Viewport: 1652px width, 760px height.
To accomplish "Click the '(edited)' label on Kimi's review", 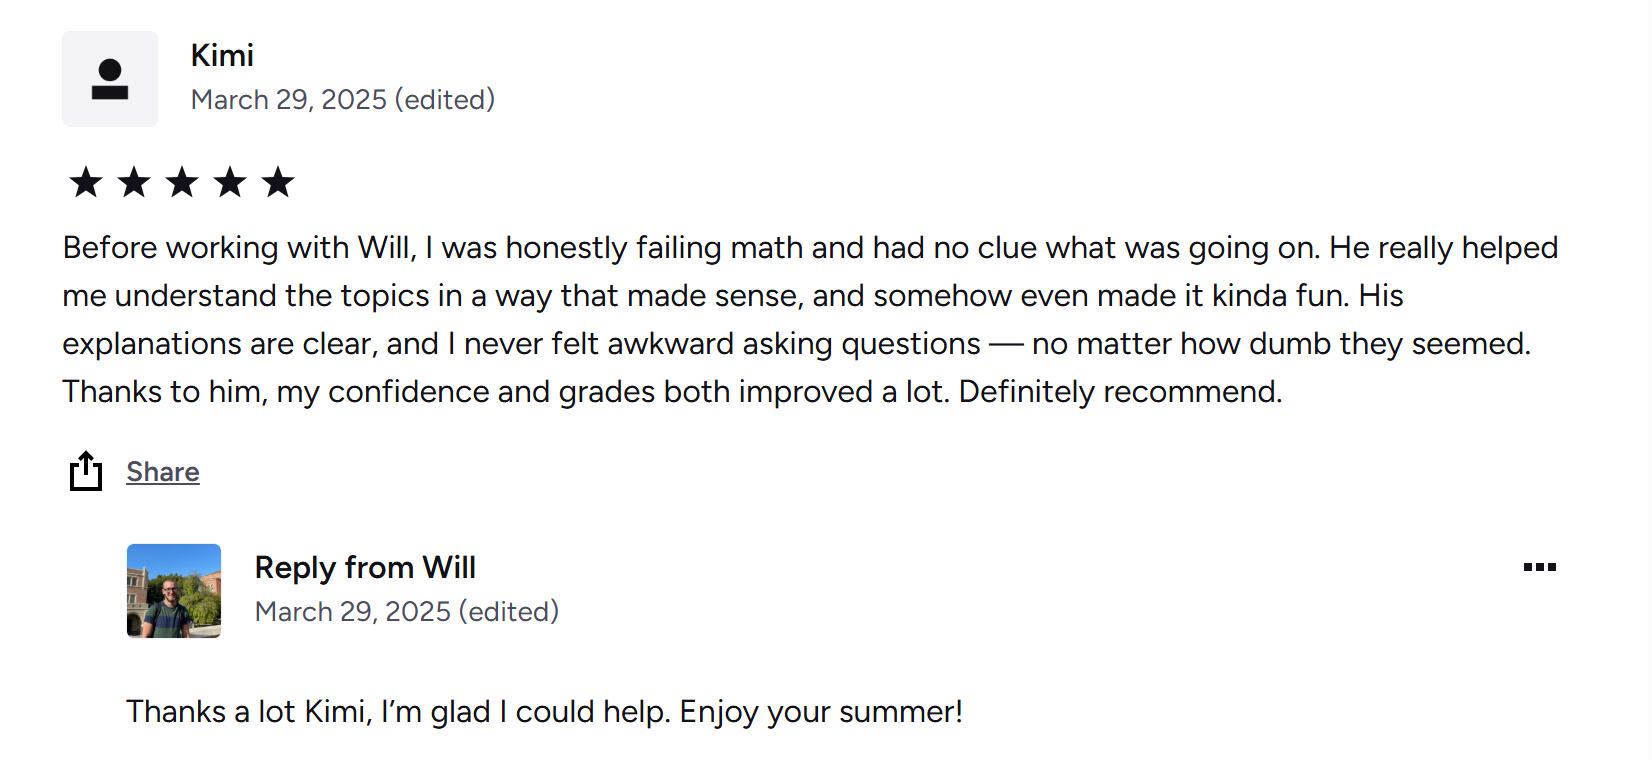I will (x=445, y=100).
